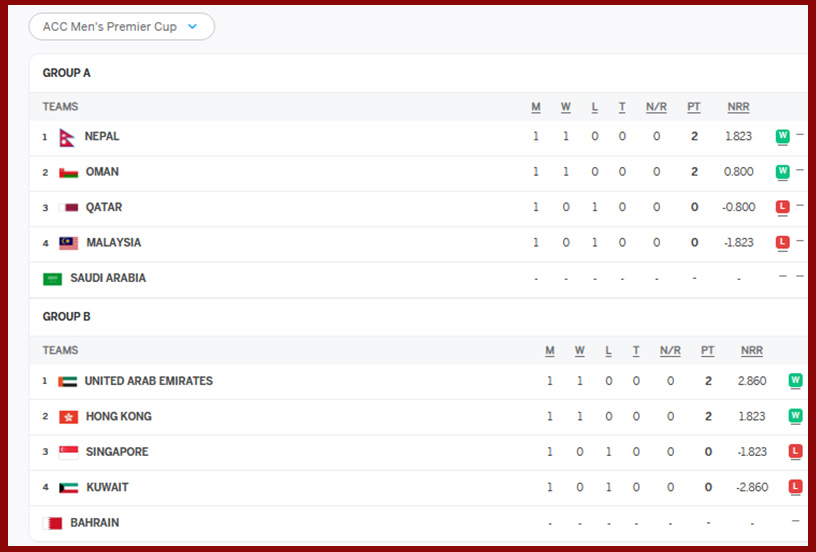Click the NRR column header in Group A
Viewport: 816px width, 552px height.
[738, 107]
